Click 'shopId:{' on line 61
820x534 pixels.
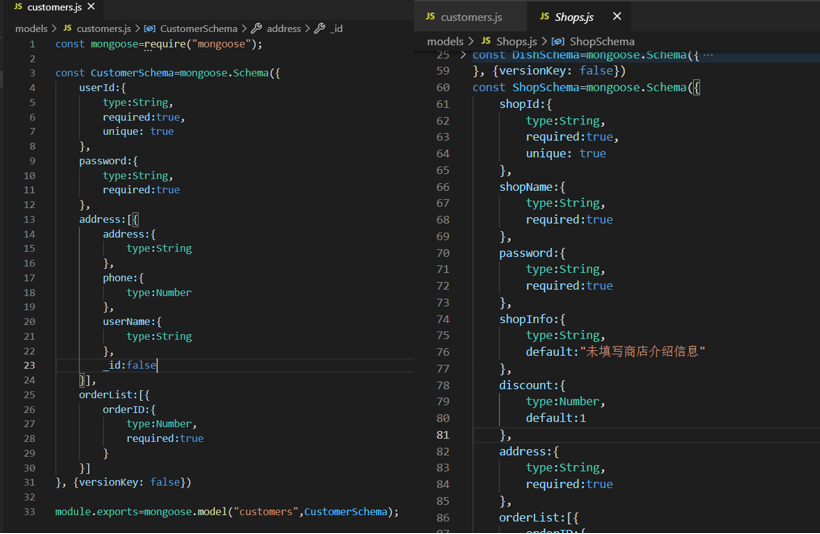(x=526, y=104)
